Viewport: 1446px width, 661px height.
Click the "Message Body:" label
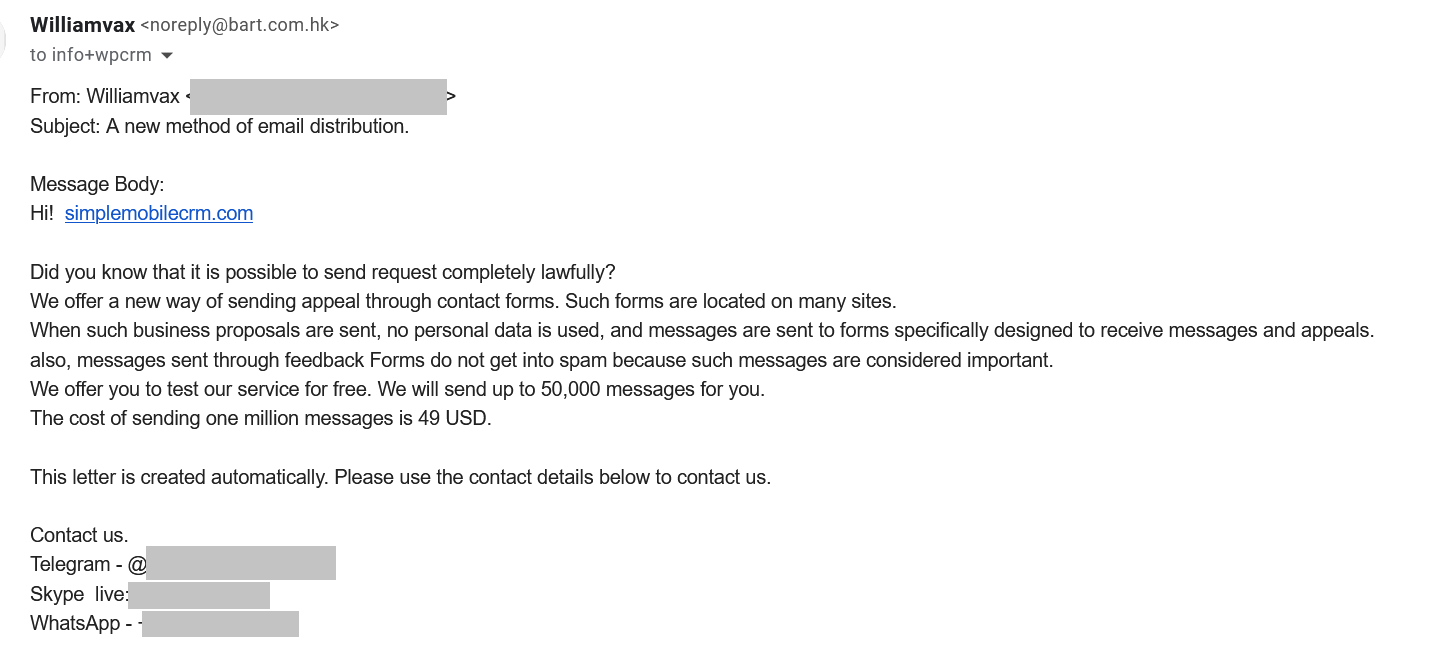click(x=97, y=184)
